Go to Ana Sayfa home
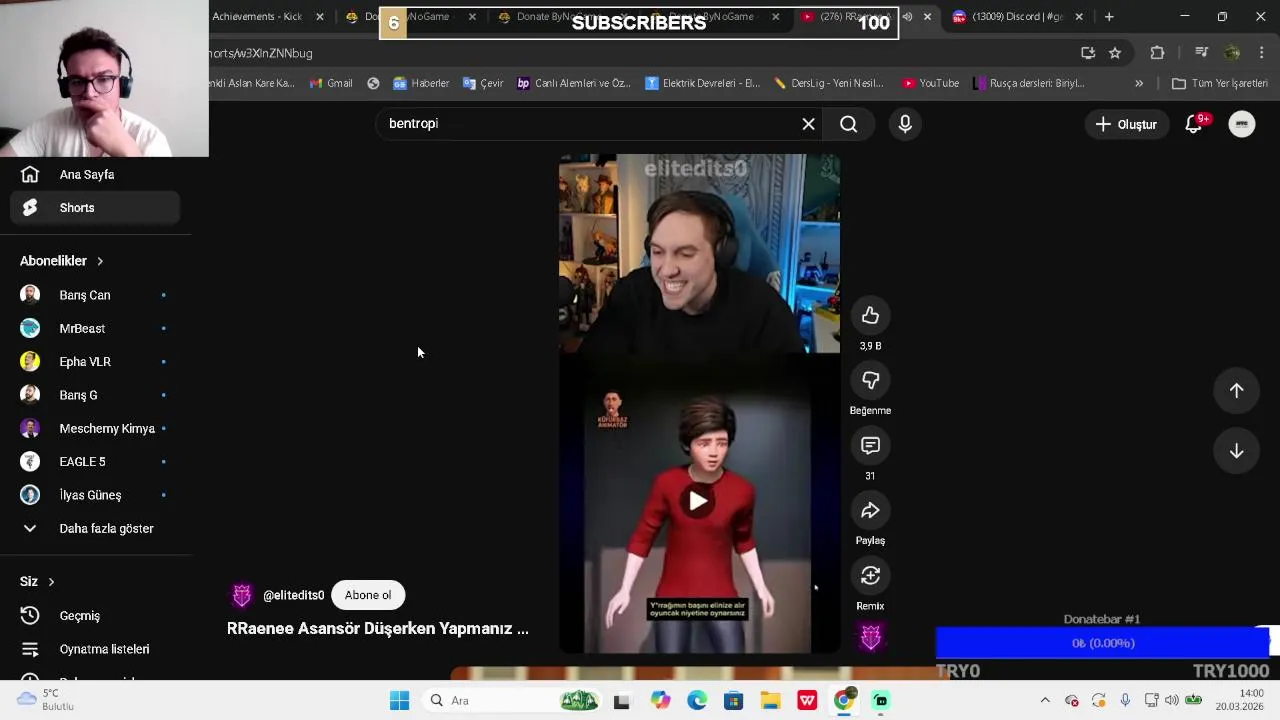 point(96,175)
